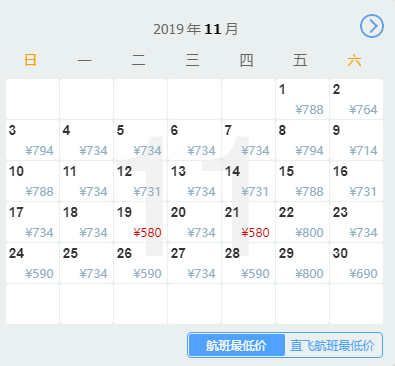The image size is (395, 366).
Task: Select November 13 date cell
Action: (194, 181)
